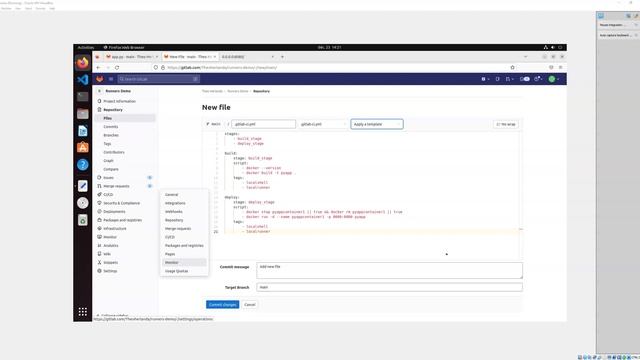This screenshot has width=640, height=360.
Task: Open the text editor dock icon
Action: coord(82,186)
